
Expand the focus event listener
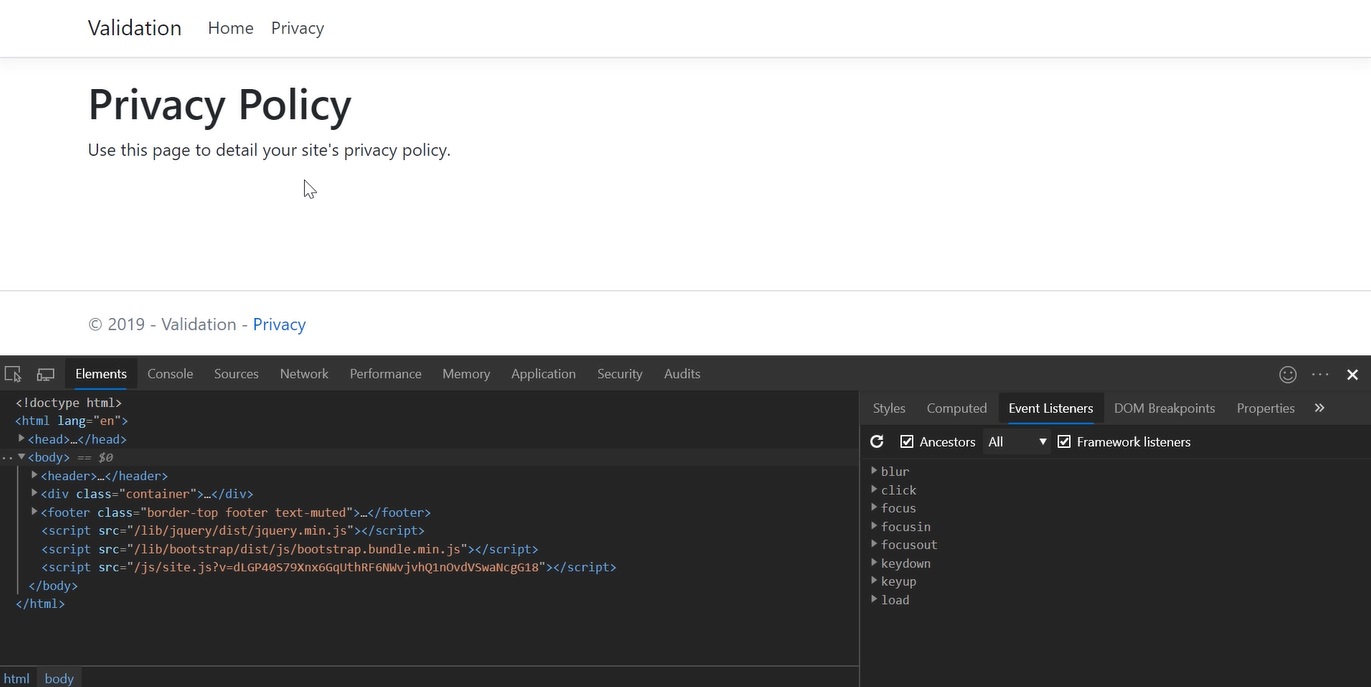[874, 507]
